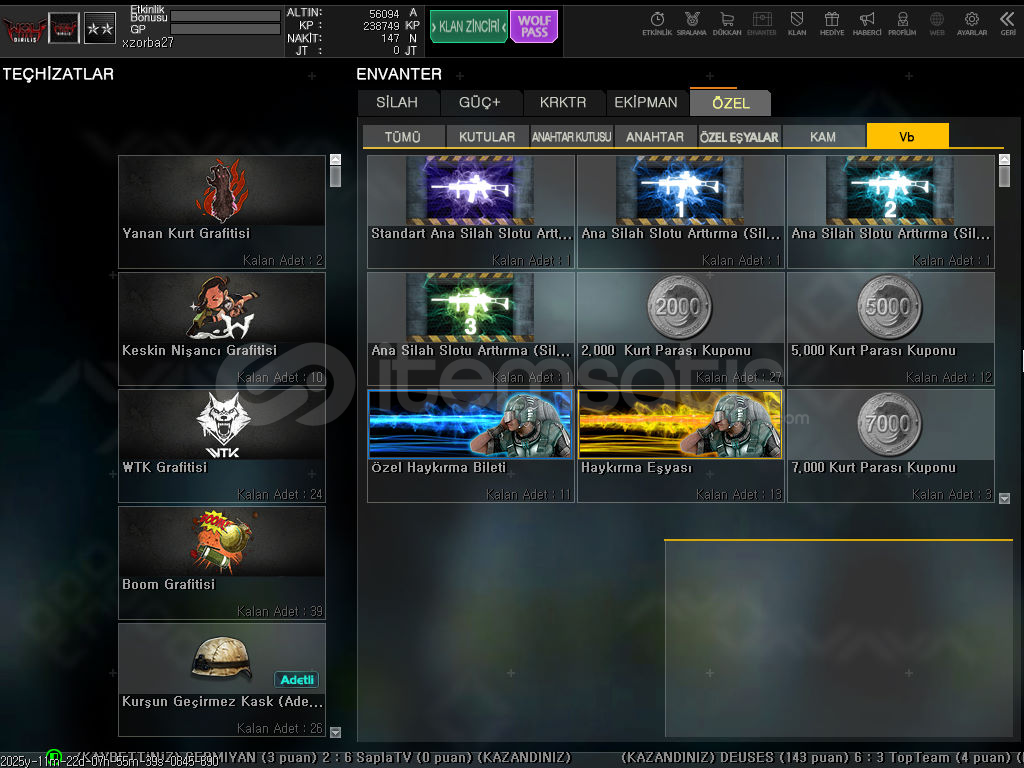The height and width of the screenshot is (768, 1024).
Task: Click the GP progress bar
Action: point(225,29)
